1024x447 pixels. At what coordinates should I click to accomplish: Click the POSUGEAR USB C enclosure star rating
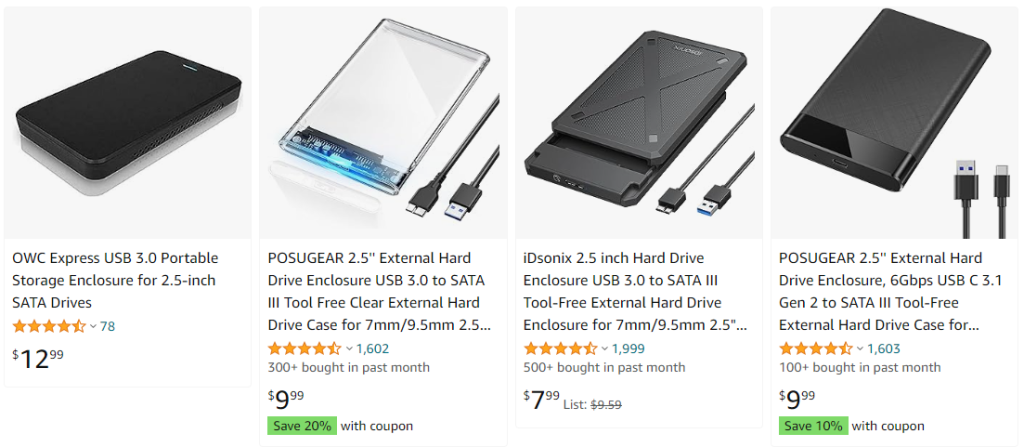click(816, 349)
